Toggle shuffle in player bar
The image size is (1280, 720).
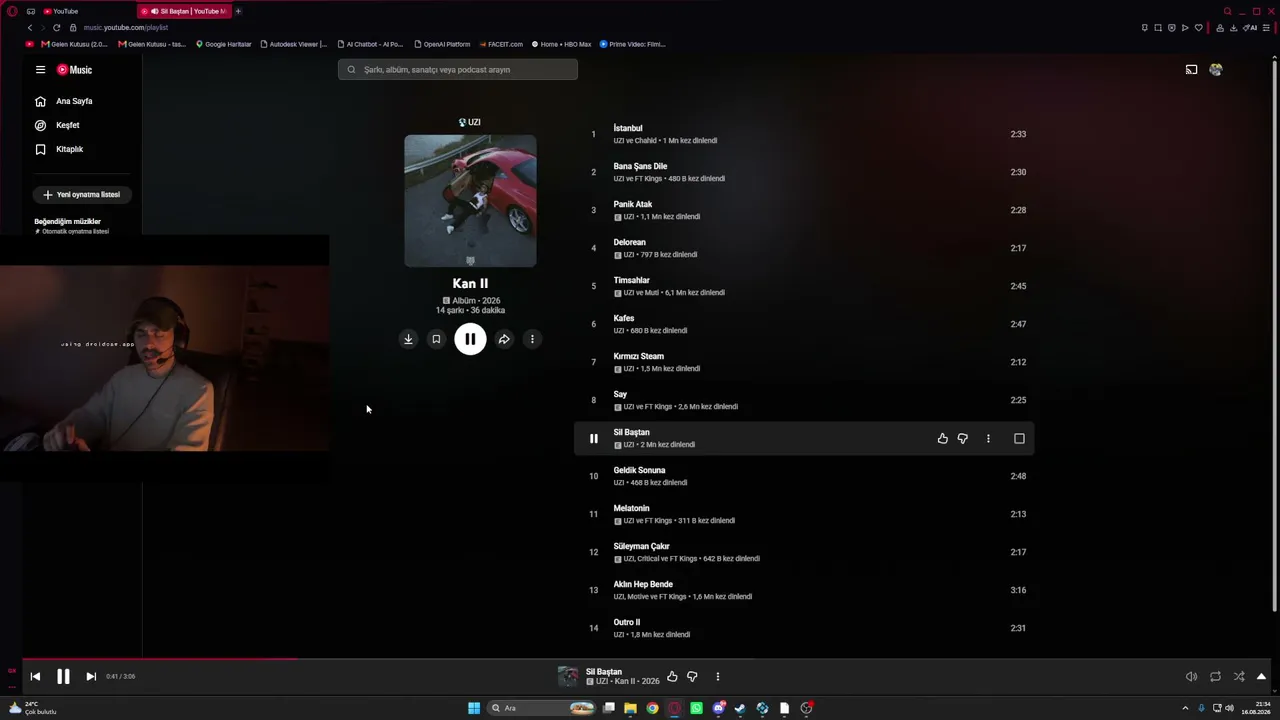coord(1239,677)
